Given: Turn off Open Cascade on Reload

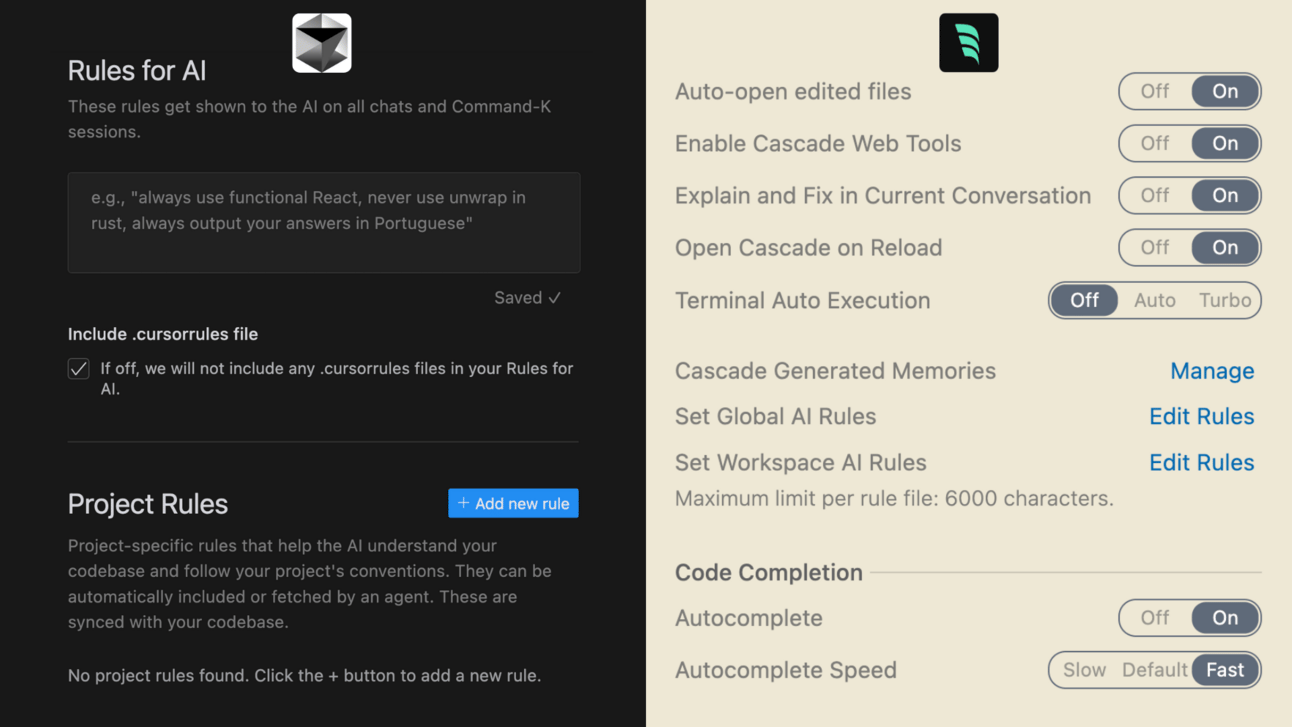Looking at the screenshot, I should [x=1155, y=247].
